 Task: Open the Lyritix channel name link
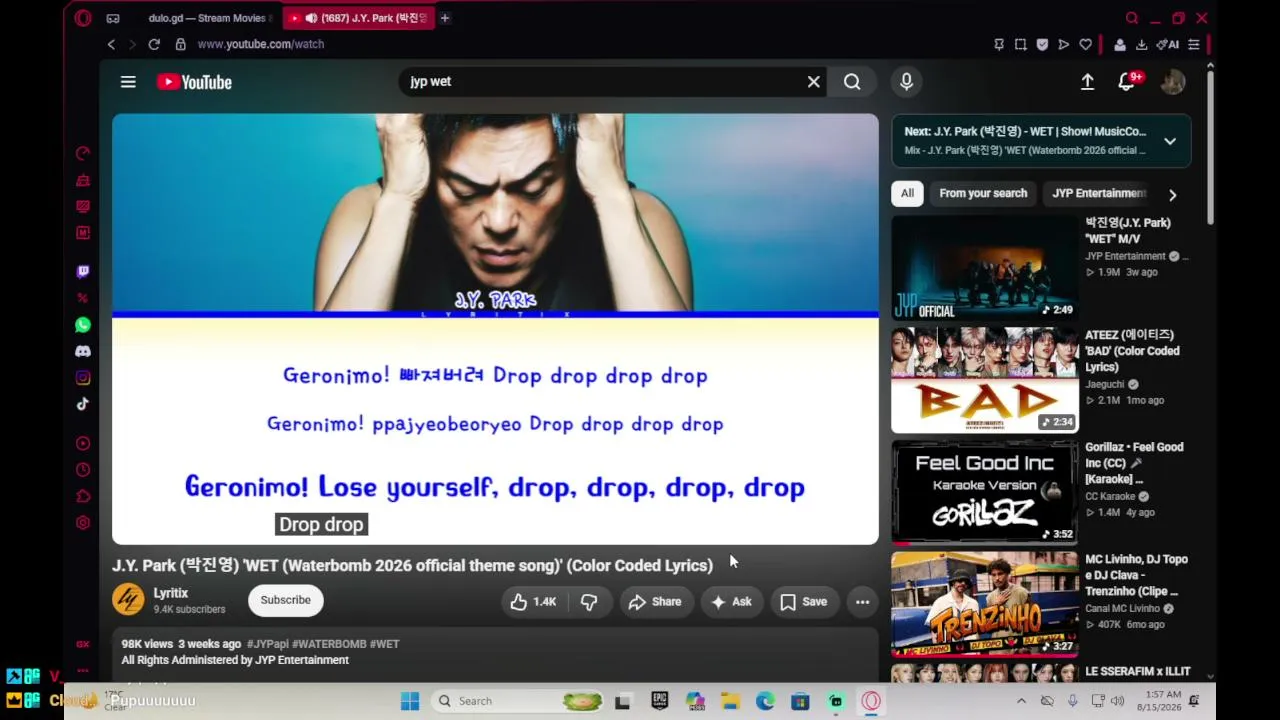point(171,593)
